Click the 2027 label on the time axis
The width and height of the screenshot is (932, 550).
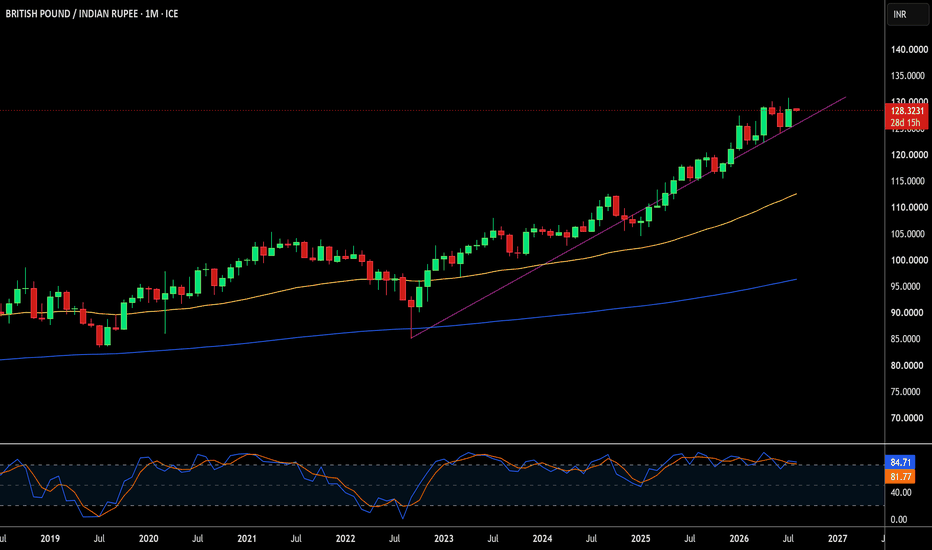[x=837, y=539]
